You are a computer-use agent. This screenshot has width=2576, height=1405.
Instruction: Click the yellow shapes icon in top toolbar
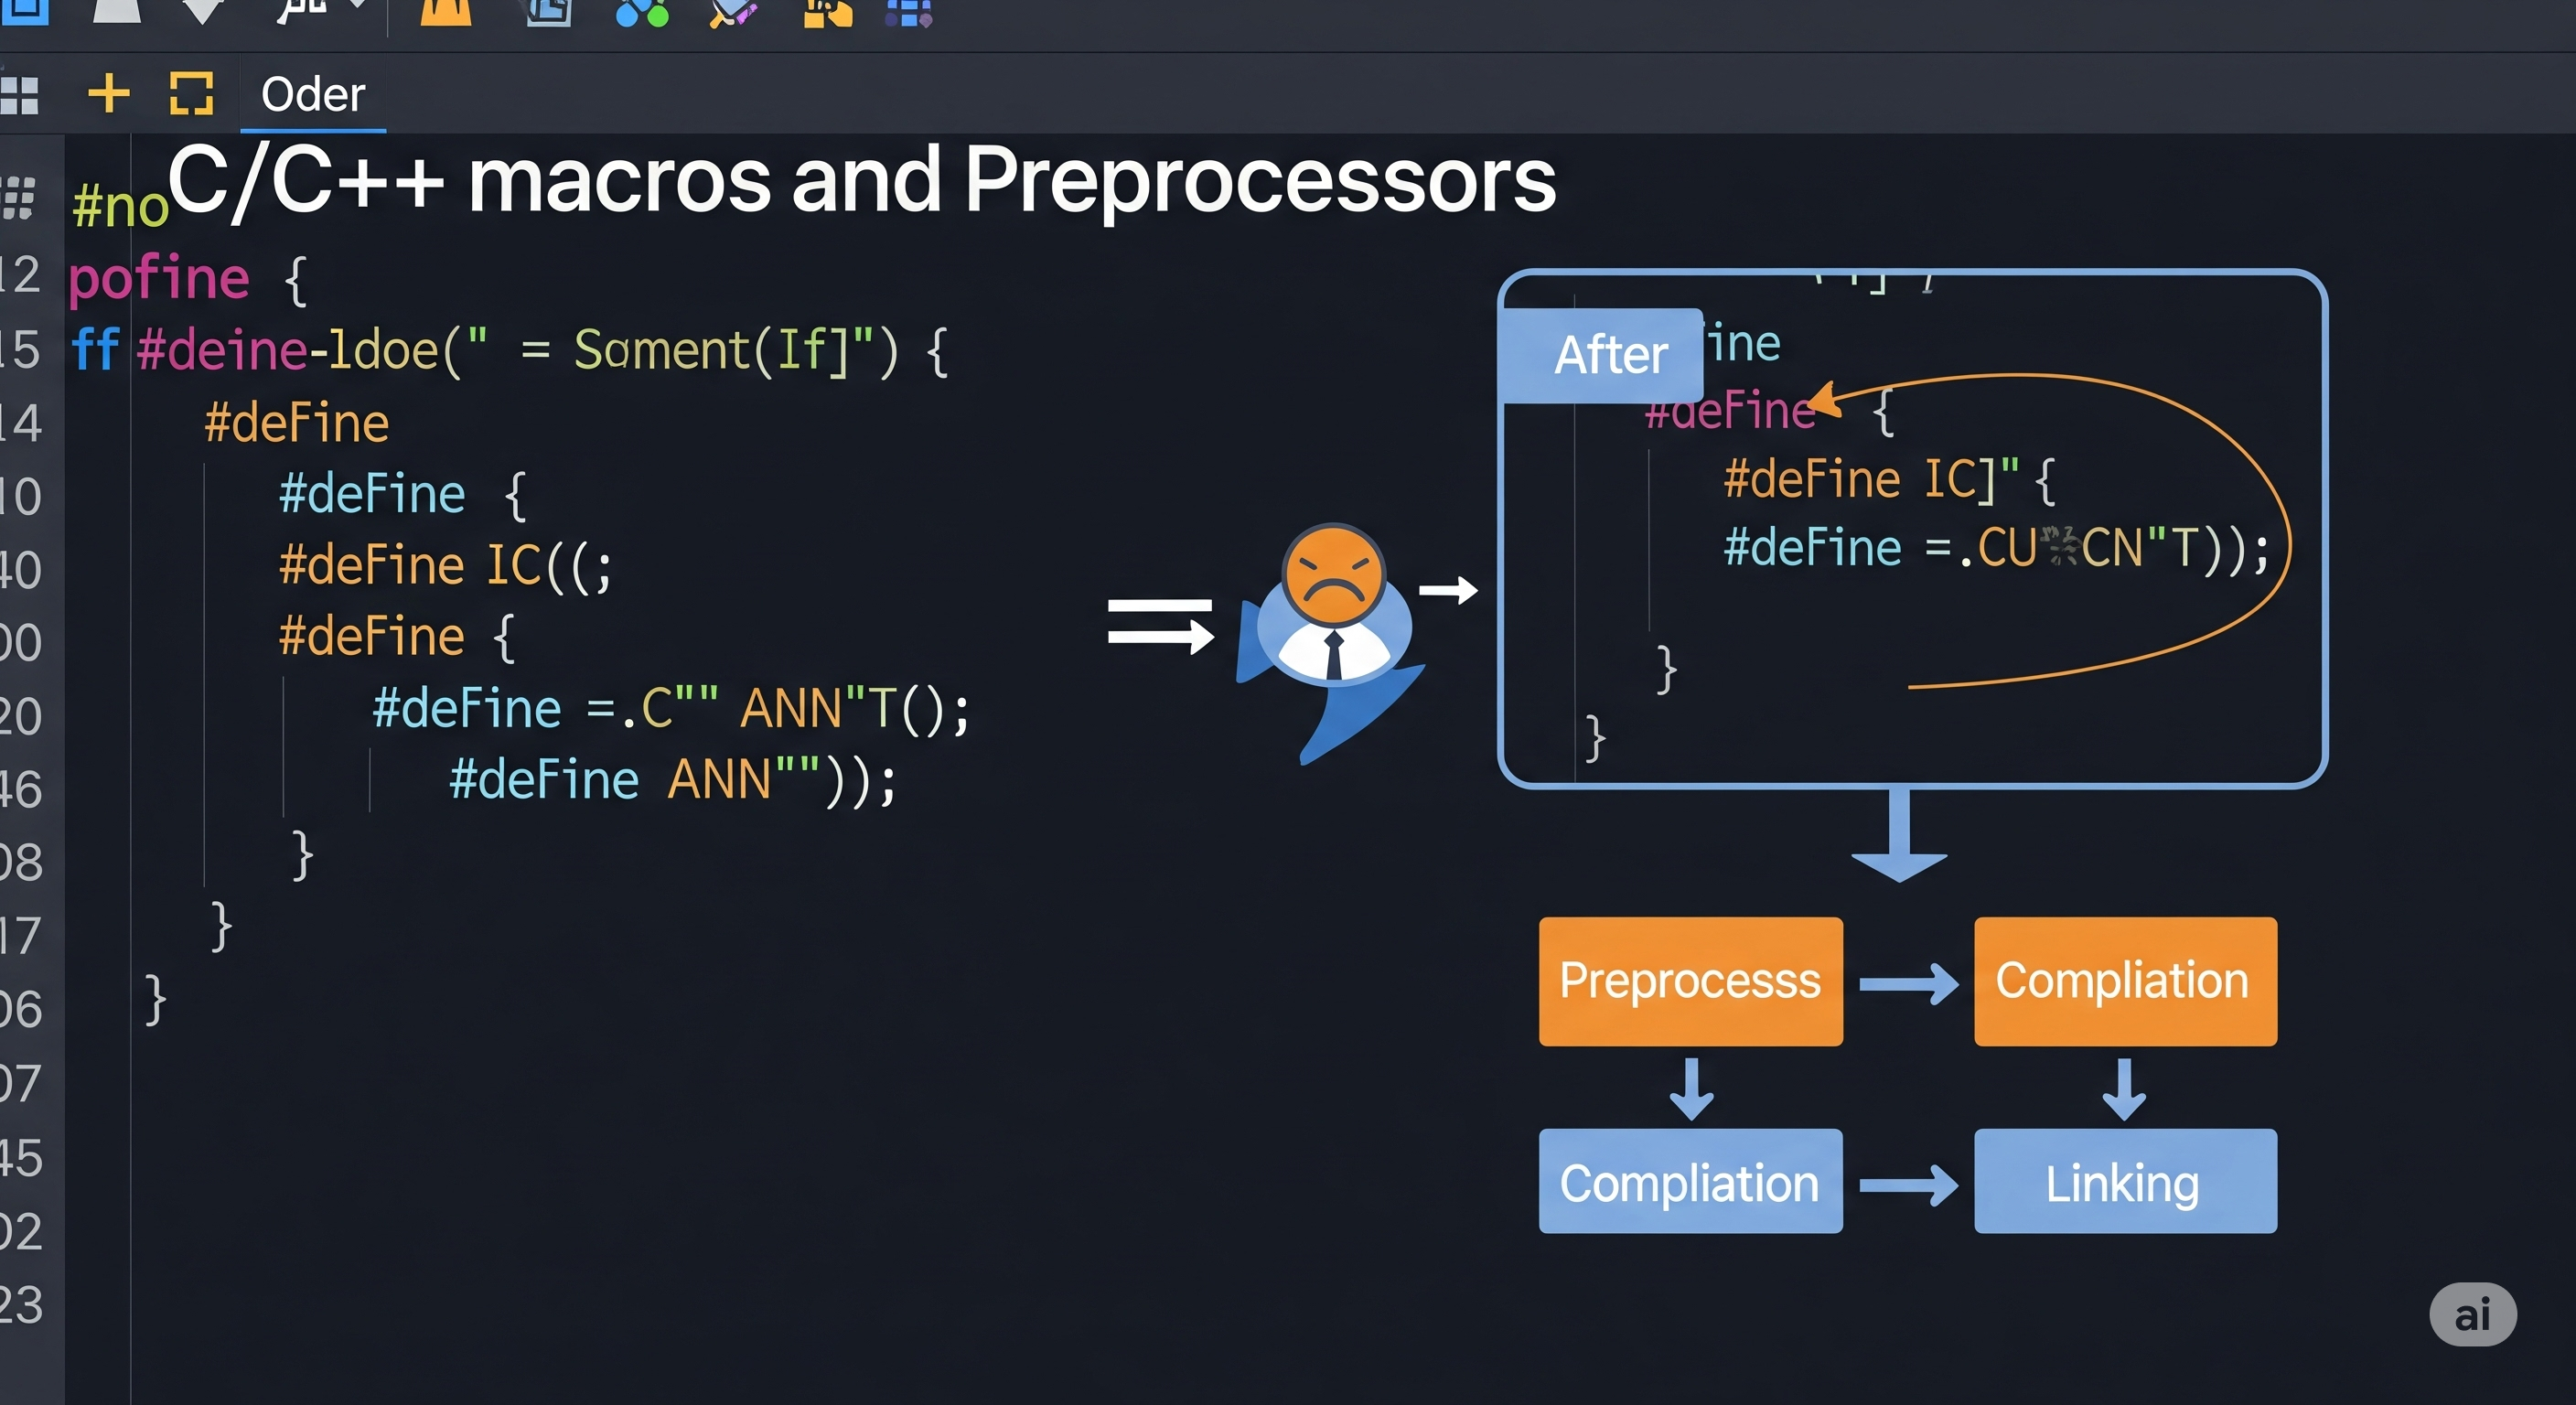(x=827, y=12)
